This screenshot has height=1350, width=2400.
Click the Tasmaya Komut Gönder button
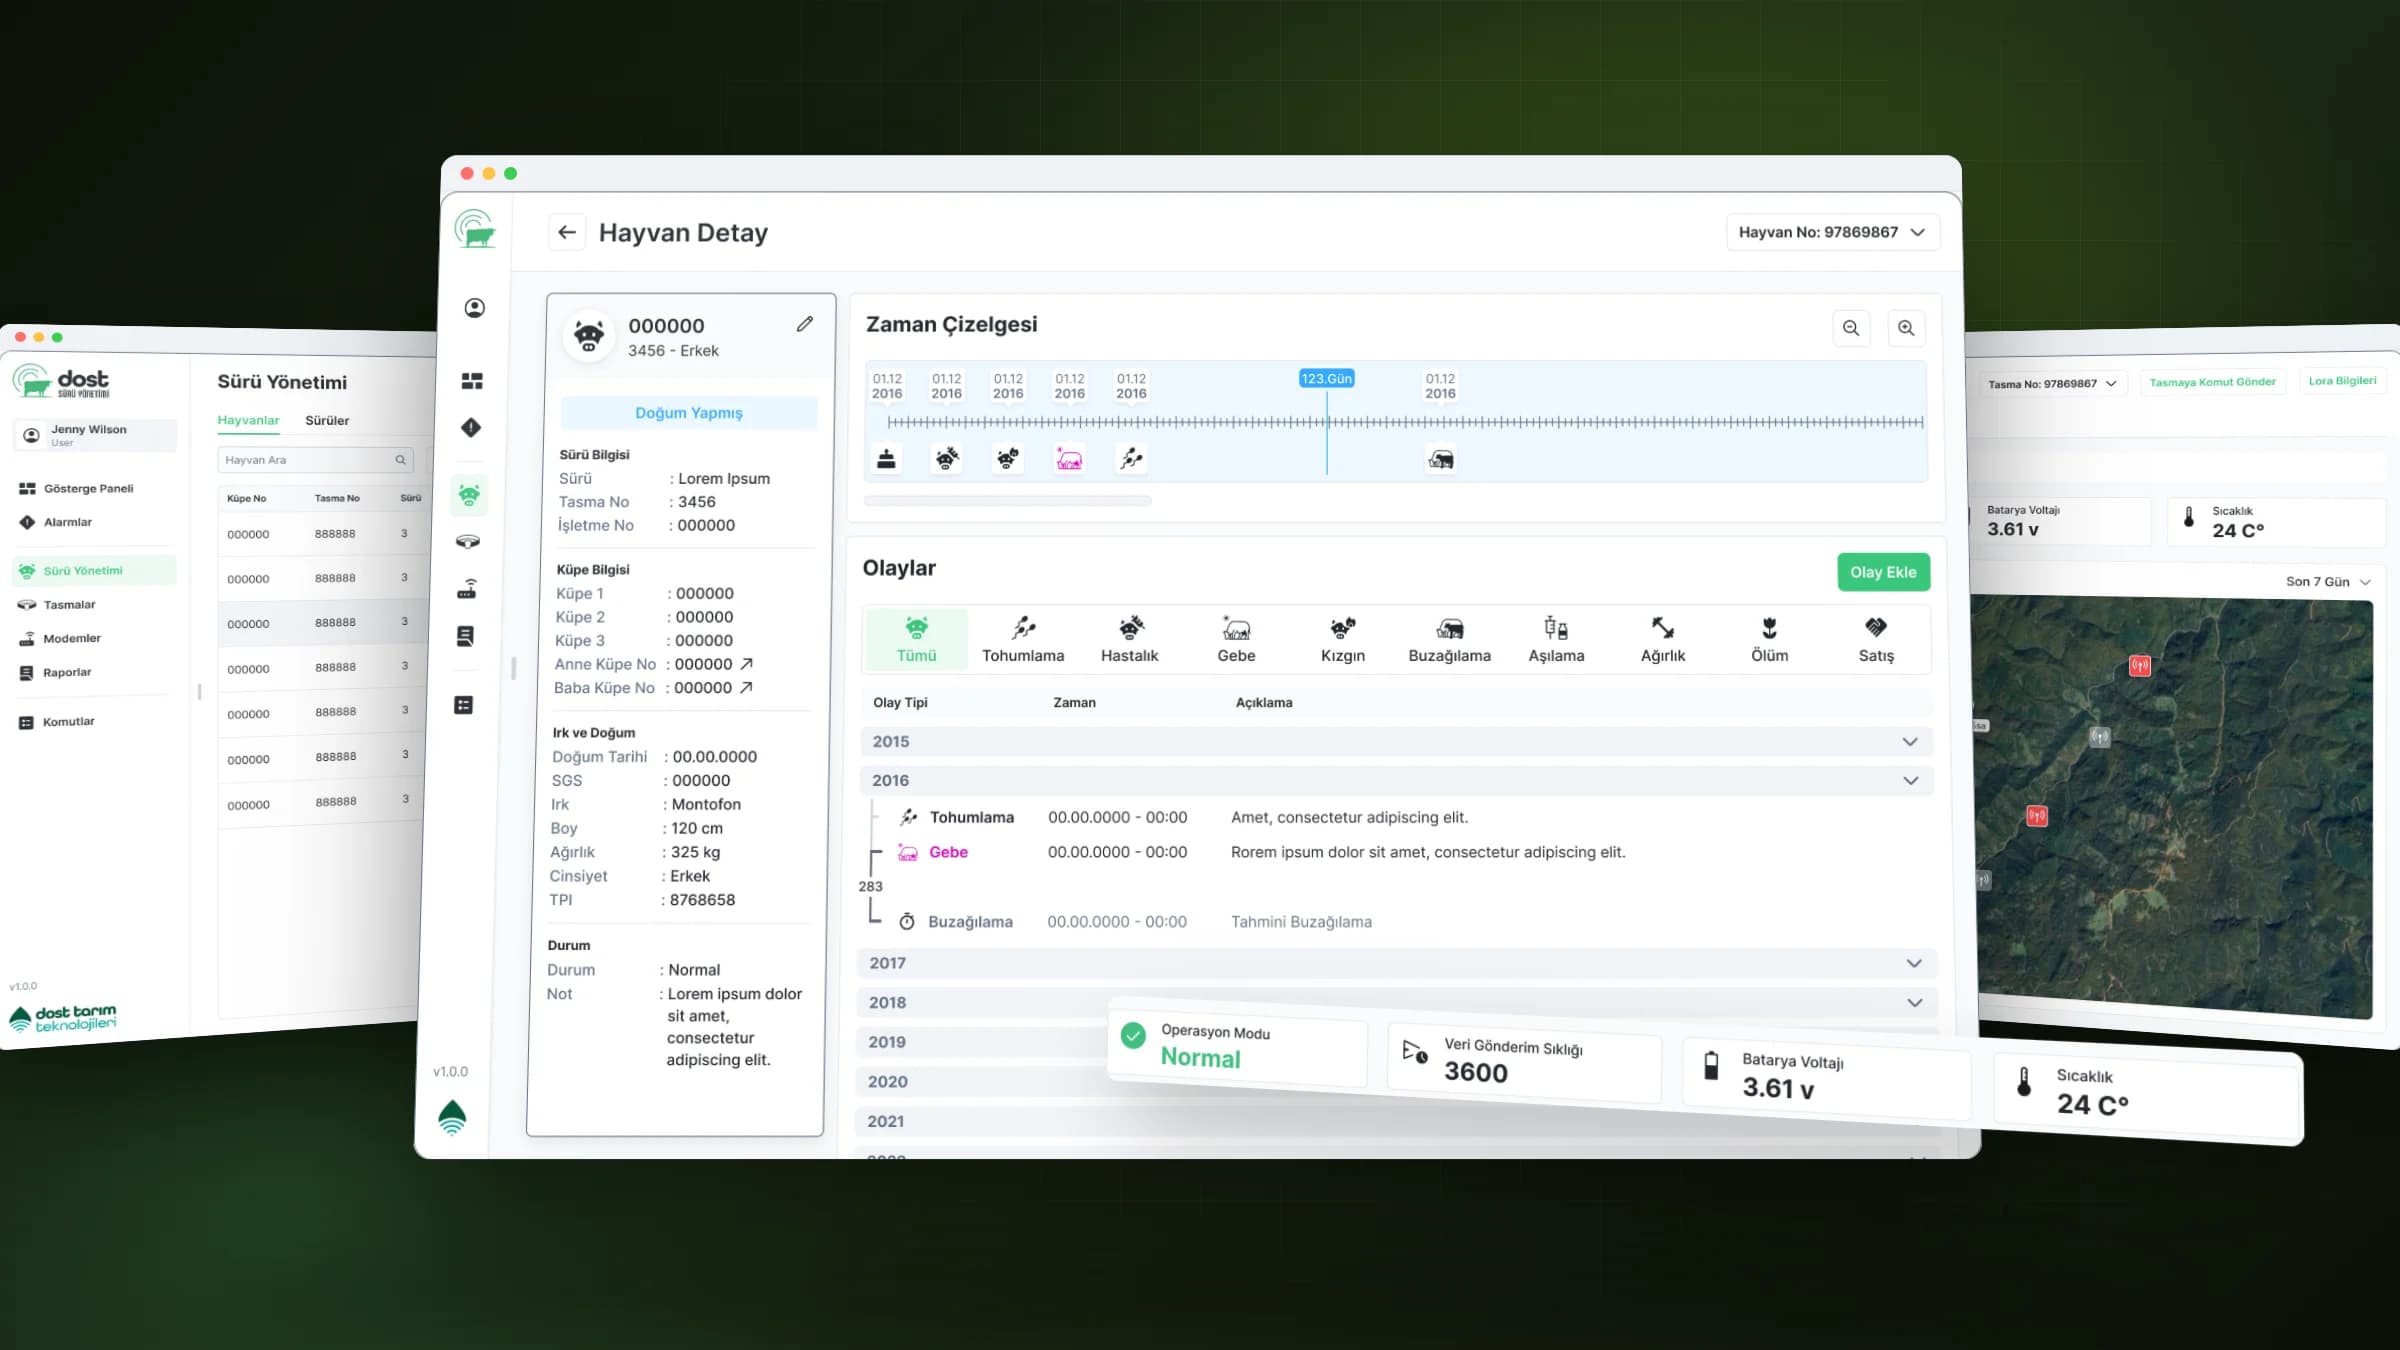tap(2212, 382)
